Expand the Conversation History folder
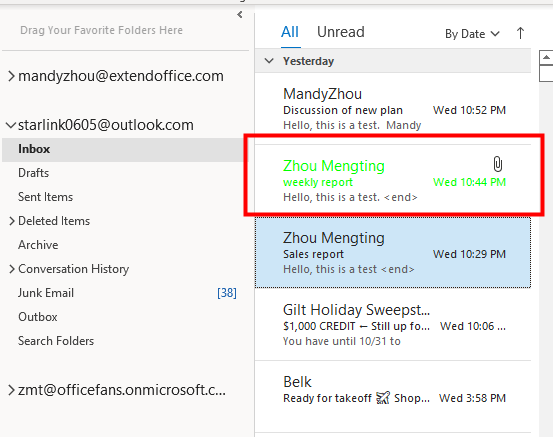 click(x=12, y=269)
